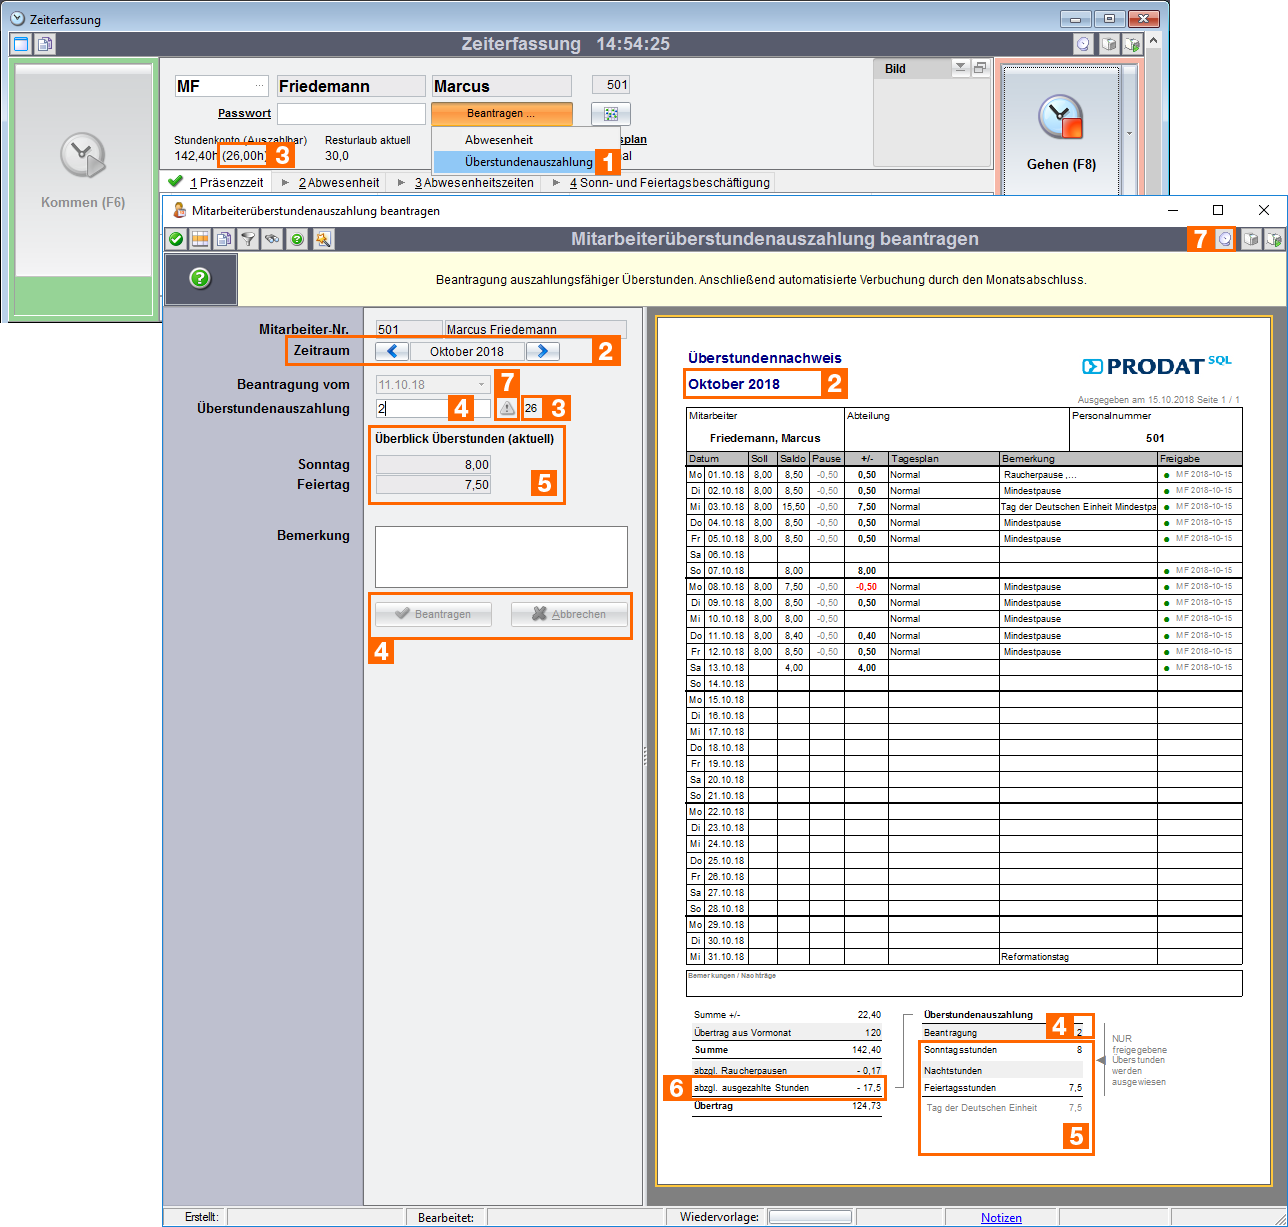Screen dimensions: 1288x1227
Task: Open the dropdown arrow beside Gehen button
Action: (1130, 133)
